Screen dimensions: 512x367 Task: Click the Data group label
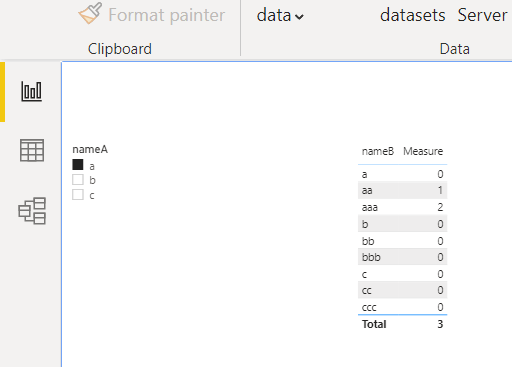click(455, 49)
